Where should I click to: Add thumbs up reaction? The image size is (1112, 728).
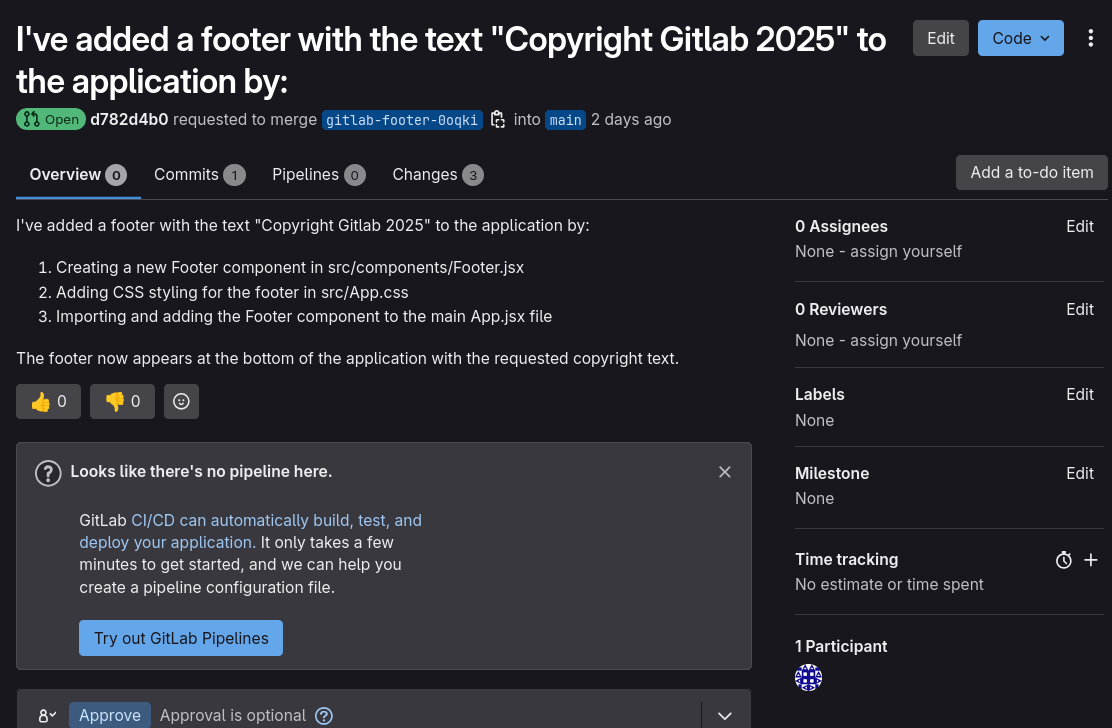[x=48, y=401]
